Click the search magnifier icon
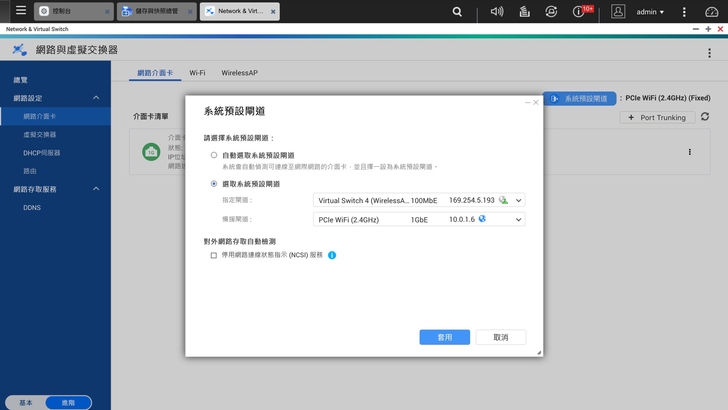Image resolution: width=728 pixels, height=410 pixels. tap(457, 12)
